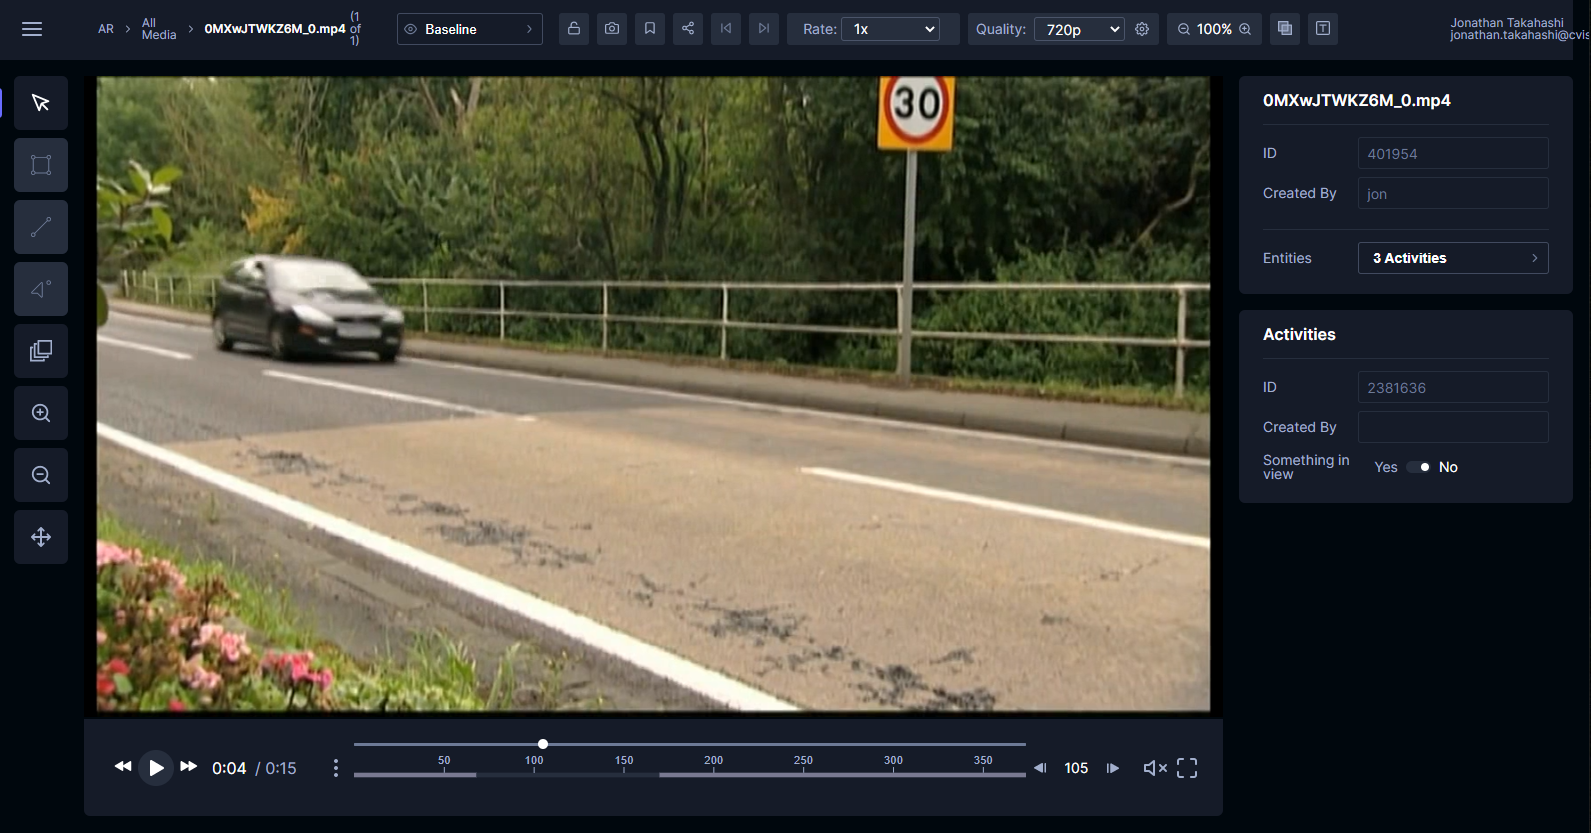Navigate to All Media breadcrumb
The width and height of the screenshot is (1591, 833).
(x=158, y=29)
